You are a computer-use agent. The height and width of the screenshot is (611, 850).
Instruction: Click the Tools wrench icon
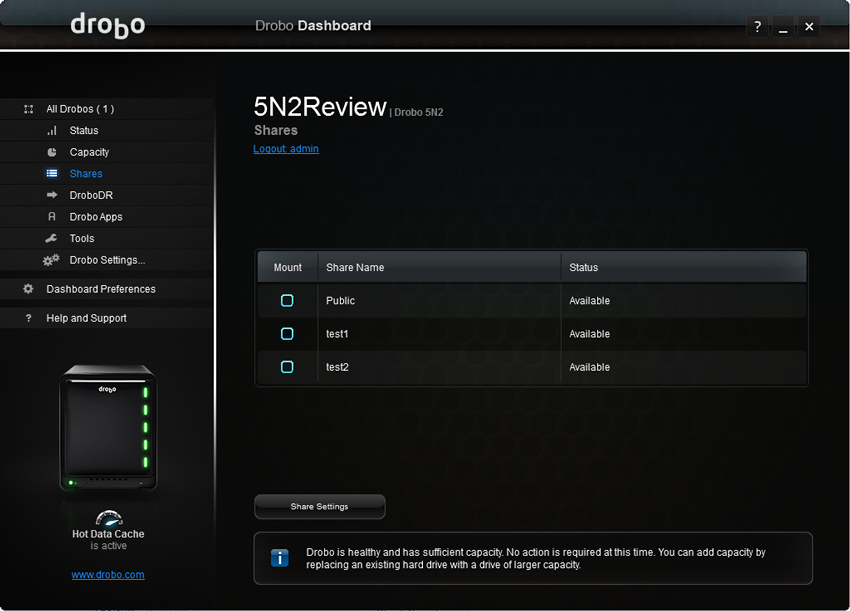pyautogui.click(x=51, y=238)
